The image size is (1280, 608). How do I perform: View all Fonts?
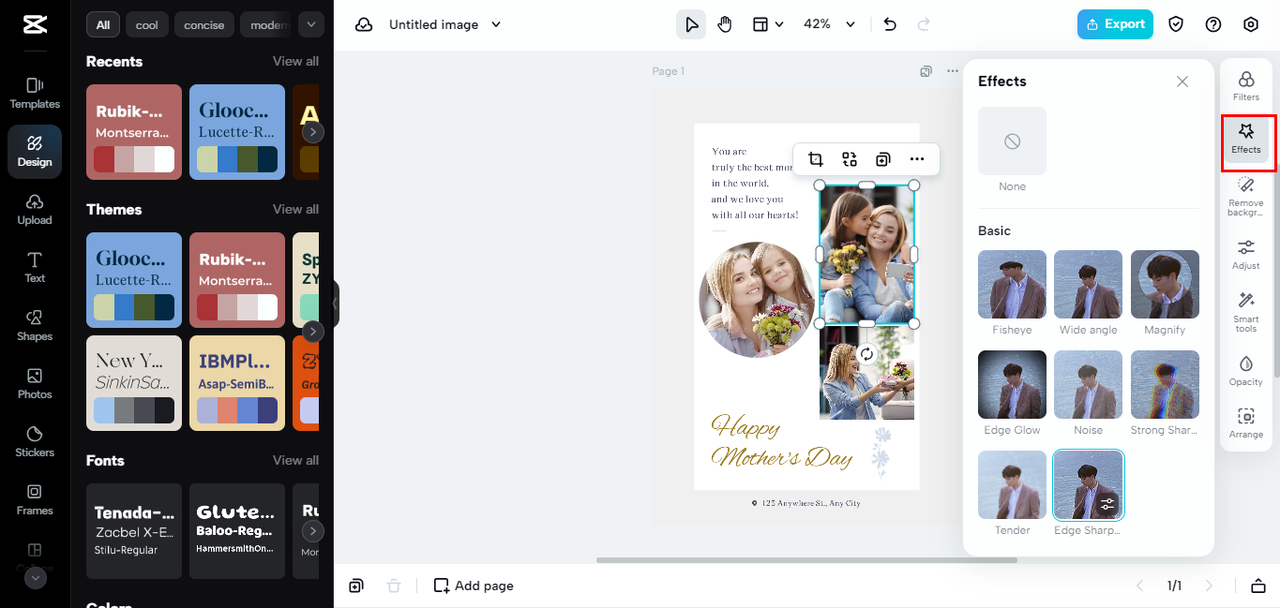tap(296, 460)
